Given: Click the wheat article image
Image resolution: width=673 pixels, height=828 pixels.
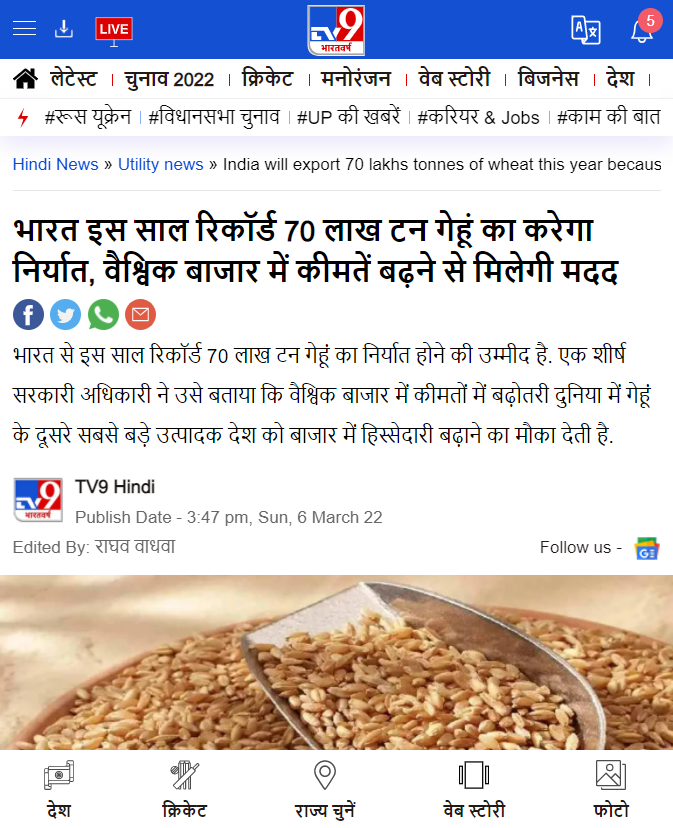Looking at the screenshot, I should click(336, 662).
